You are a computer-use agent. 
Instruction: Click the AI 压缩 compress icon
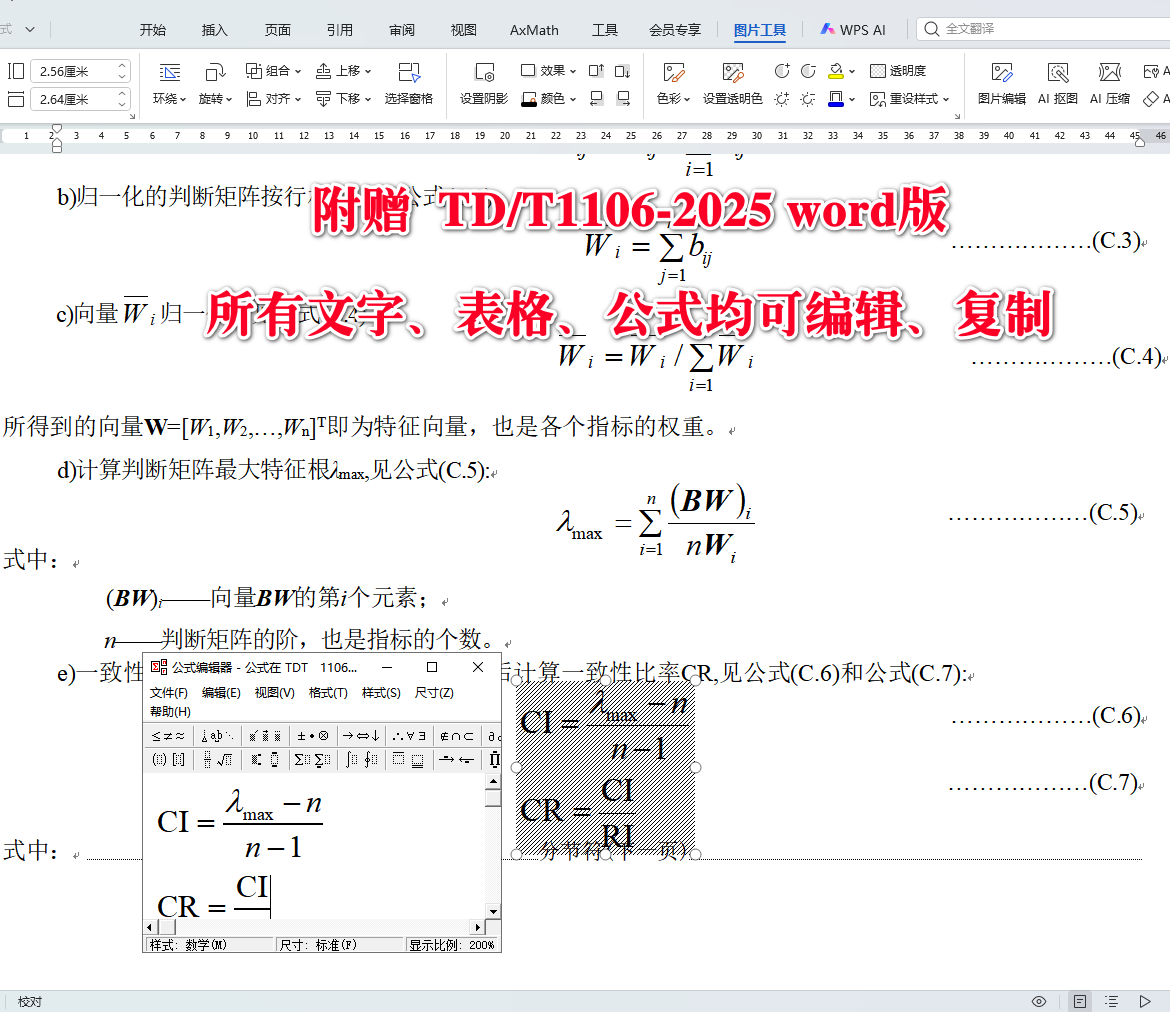tap(1108, 84)
